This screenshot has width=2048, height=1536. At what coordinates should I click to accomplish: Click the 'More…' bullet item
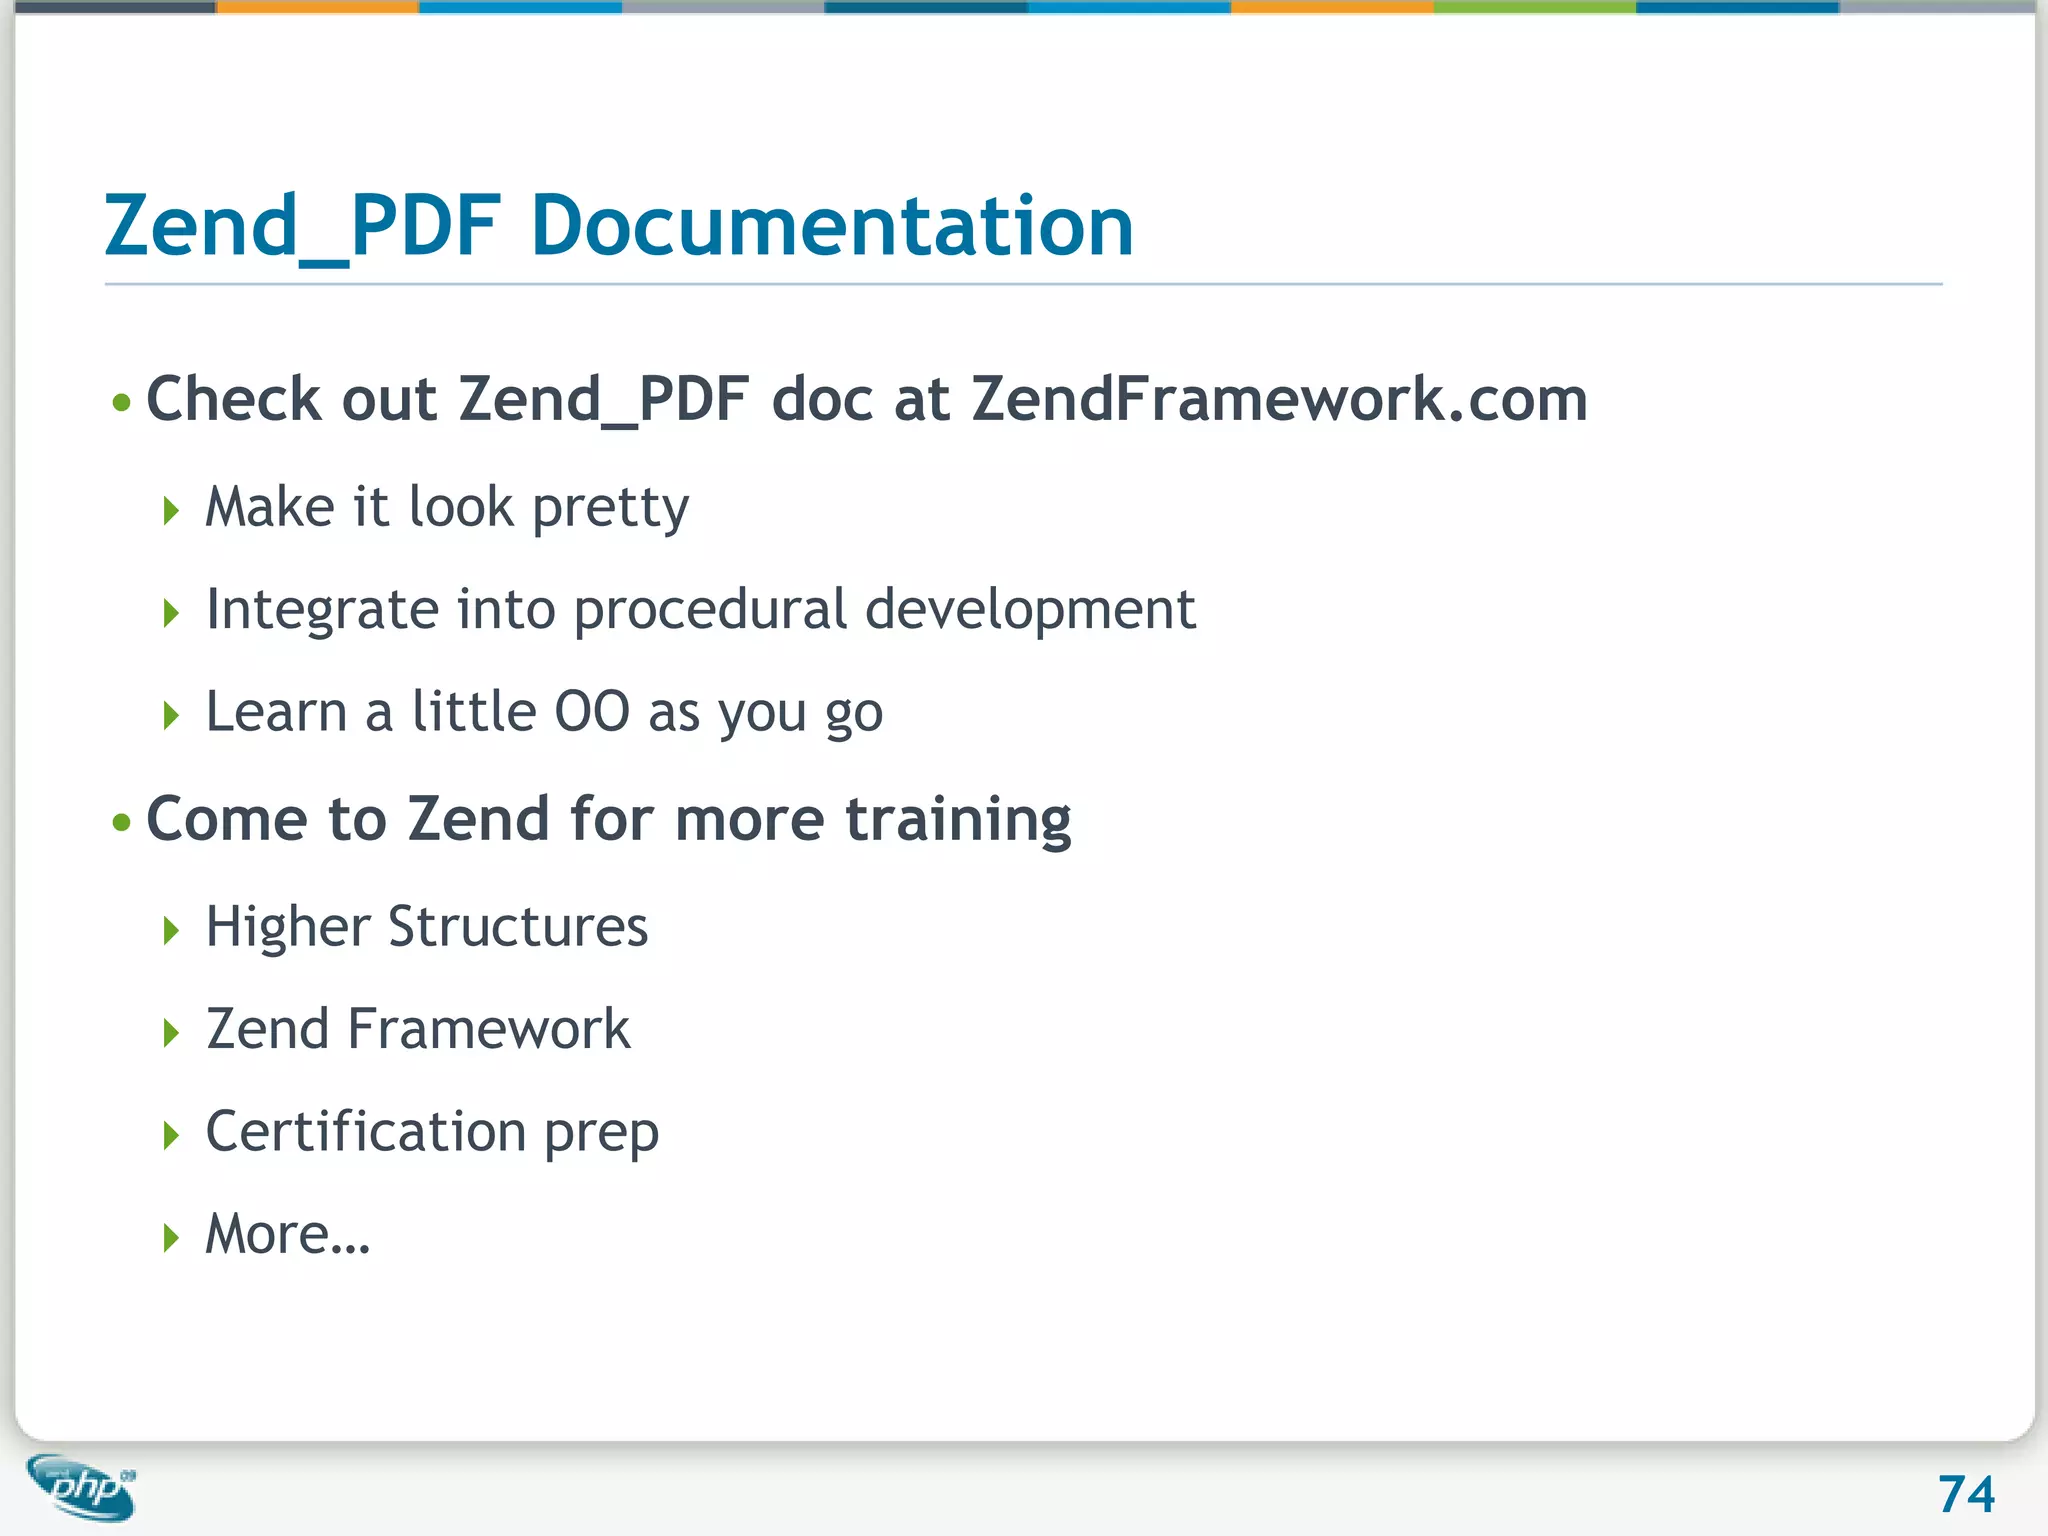(x=288, y=1235)
